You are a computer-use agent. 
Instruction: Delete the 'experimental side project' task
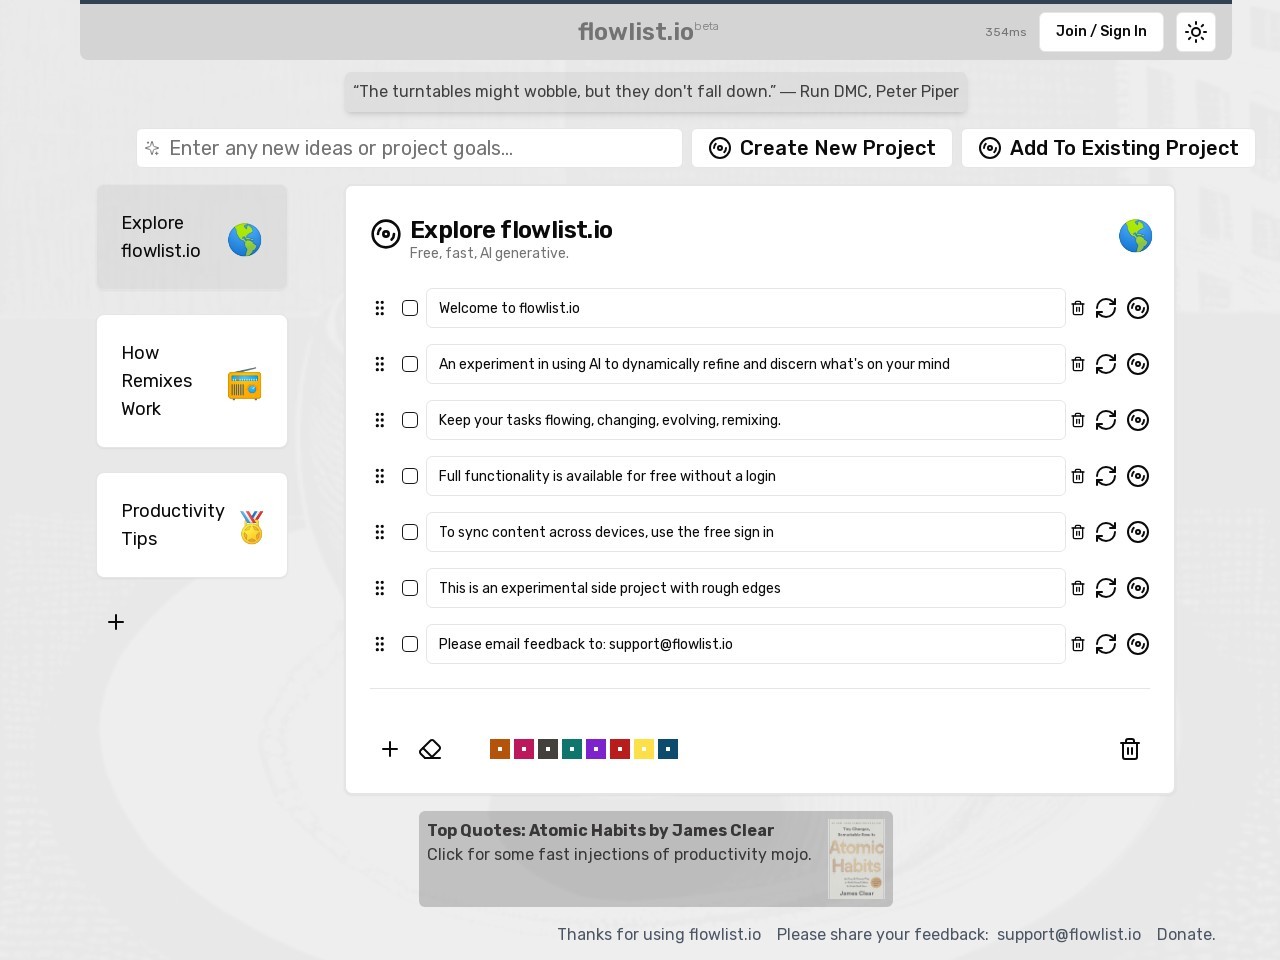[1078, 588]
